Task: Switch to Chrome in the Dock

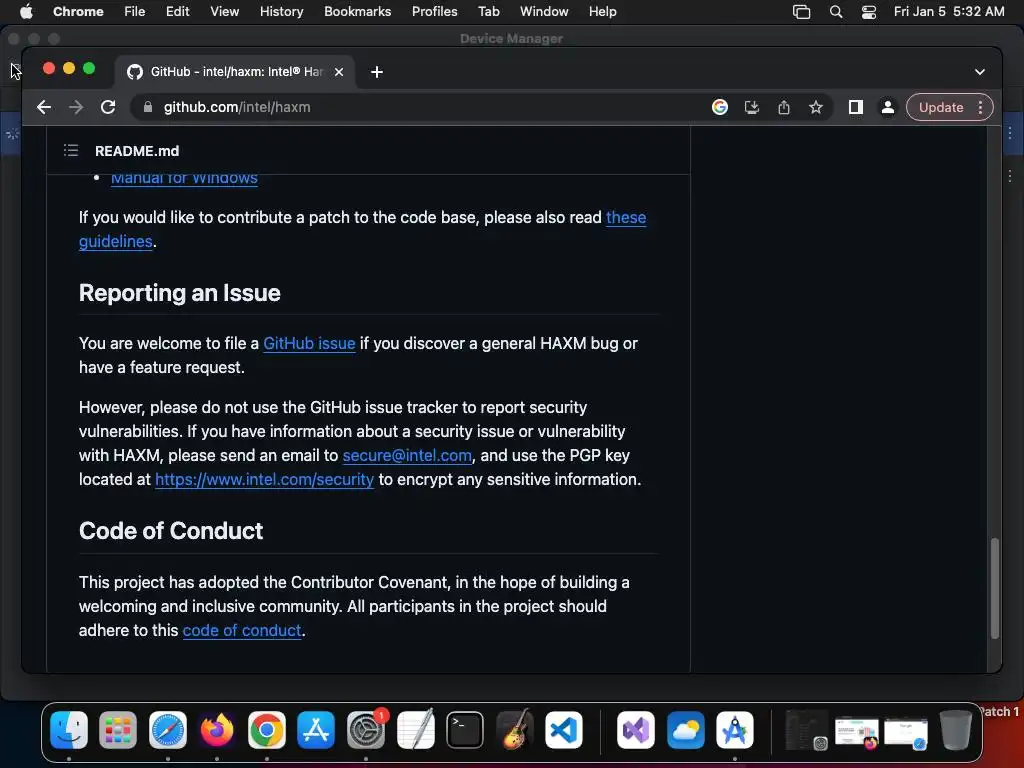Action: pos(266,729)
